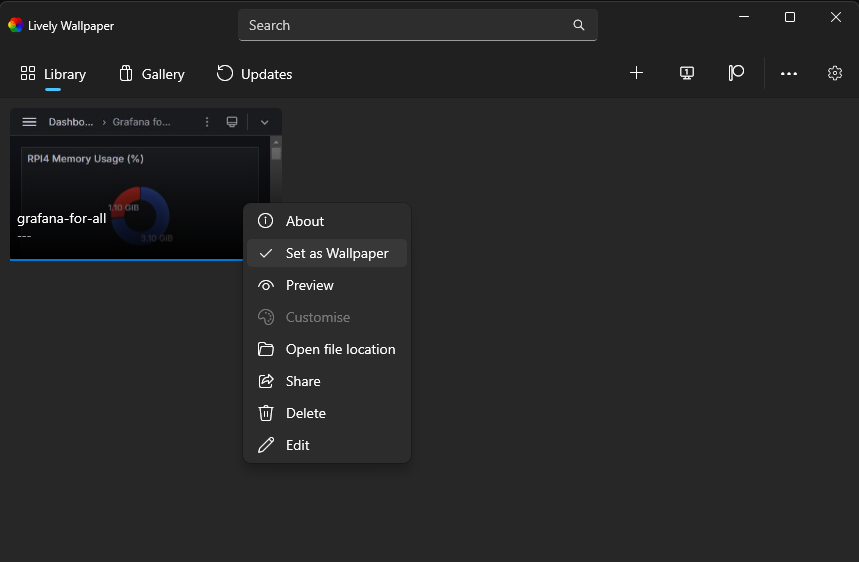
Task: Toggle the Set as Wallpaper option
Action: tap(327, 253)
